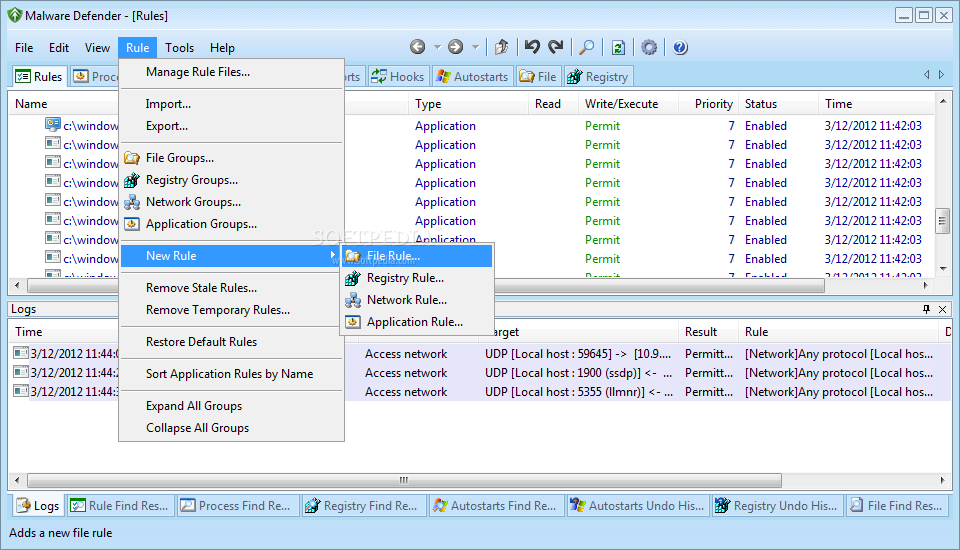Sort logs by Rule column header
Image resolution: width=960 pixels, height=550 pixels.
[839, 332]
